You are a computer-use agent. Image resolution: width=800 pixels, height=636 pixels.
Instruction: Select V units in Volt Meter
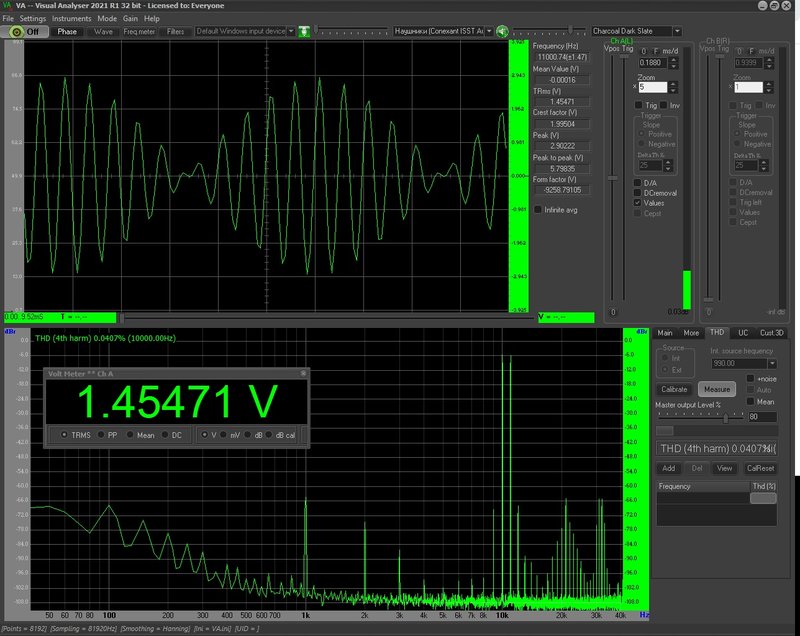coord(205,435)
